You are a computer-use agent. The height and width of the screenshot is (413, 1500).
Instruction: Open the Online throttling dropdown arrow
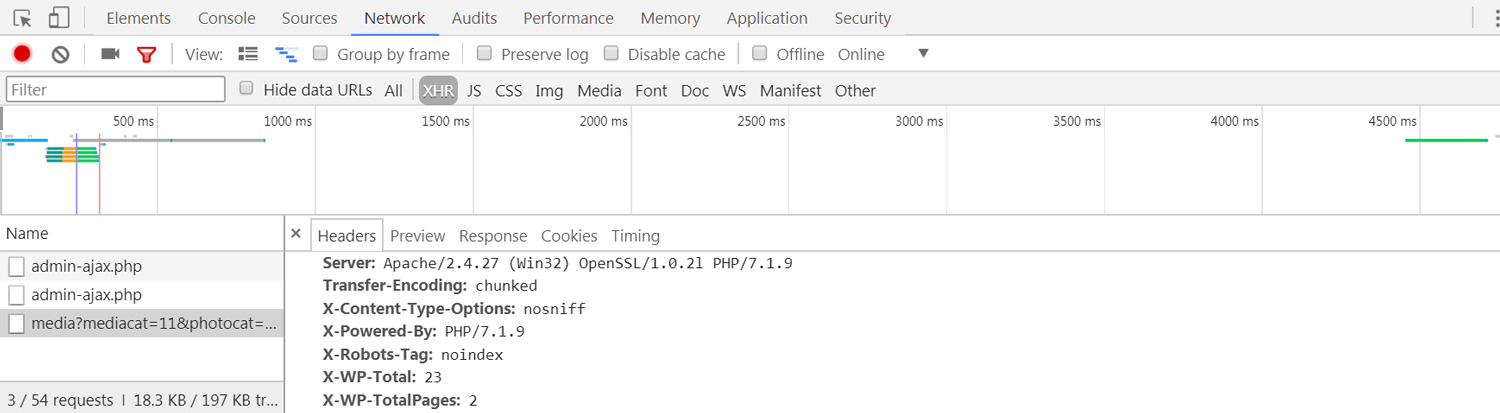(923, 53)
